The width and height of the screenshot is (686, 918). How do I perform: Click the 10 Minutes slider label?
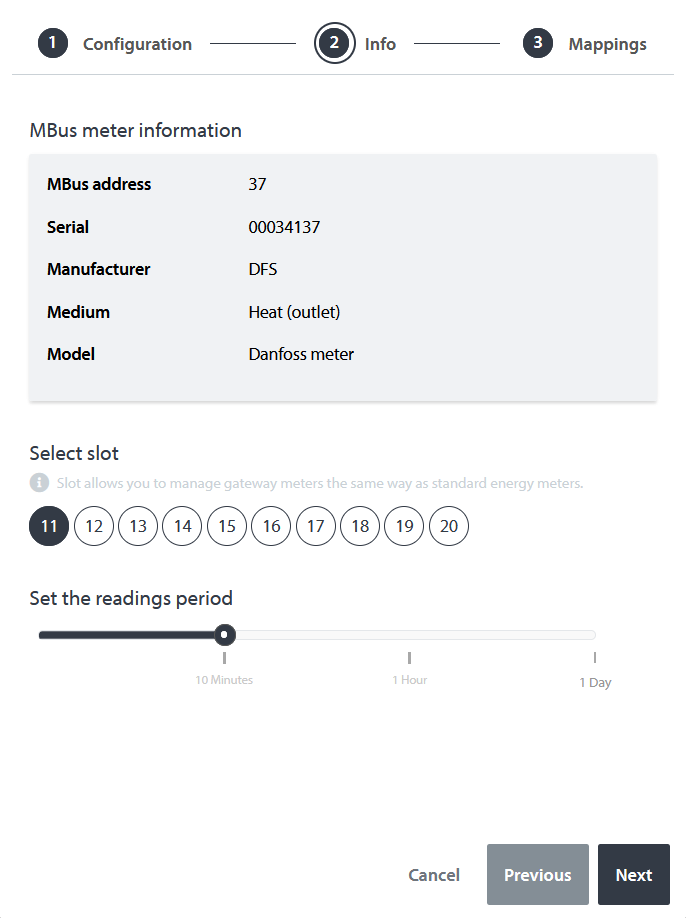pyautogui.click(x=224, y=679)
